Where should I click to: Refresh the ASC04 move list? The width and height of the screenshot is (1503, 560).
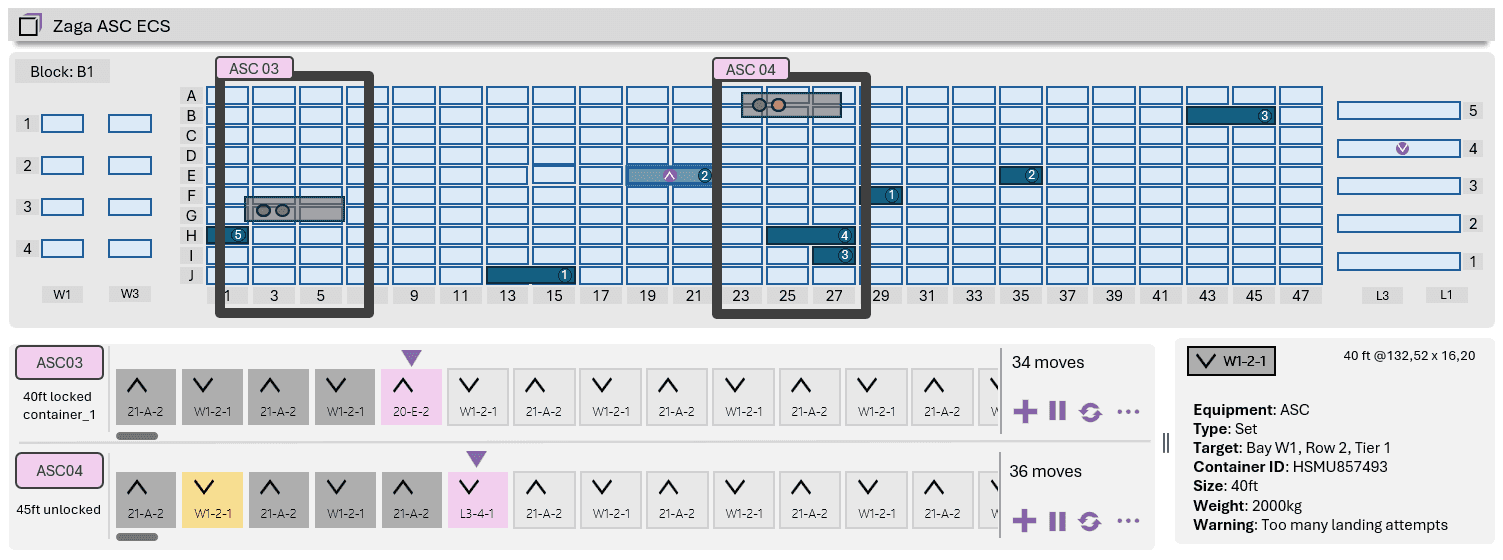point(1090,521)
